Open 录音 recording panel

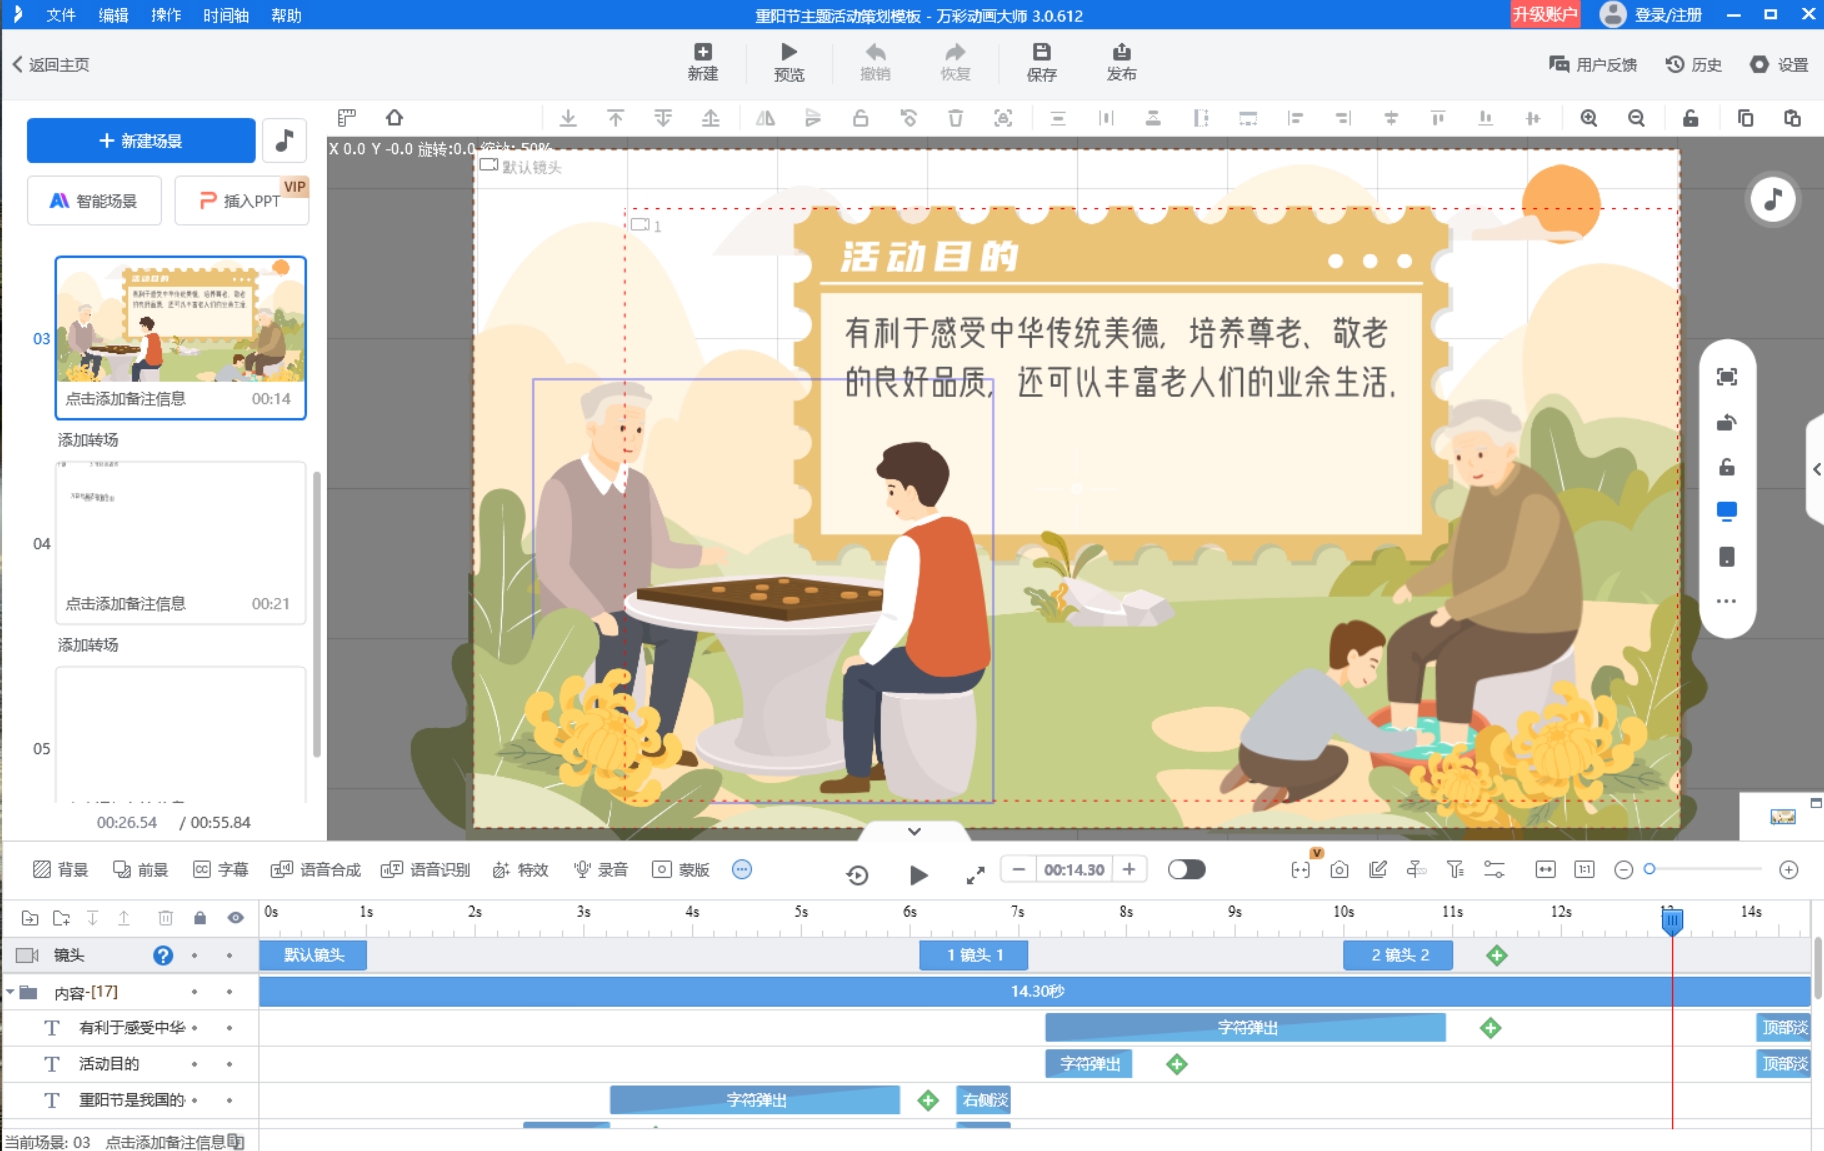coord(601,870)
